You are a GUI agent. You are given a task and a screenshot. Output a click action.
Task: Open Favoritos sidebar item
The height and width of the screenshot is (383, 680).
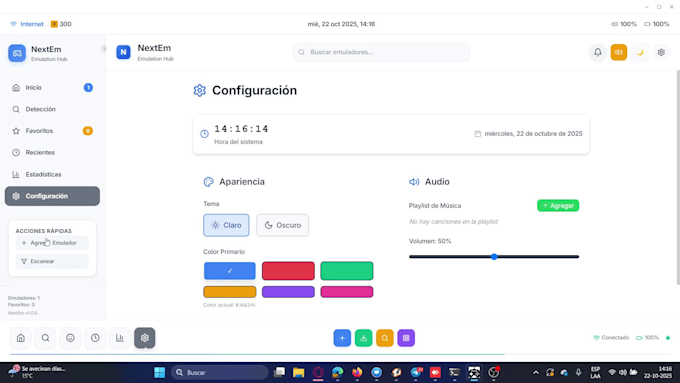pos(52,131)
